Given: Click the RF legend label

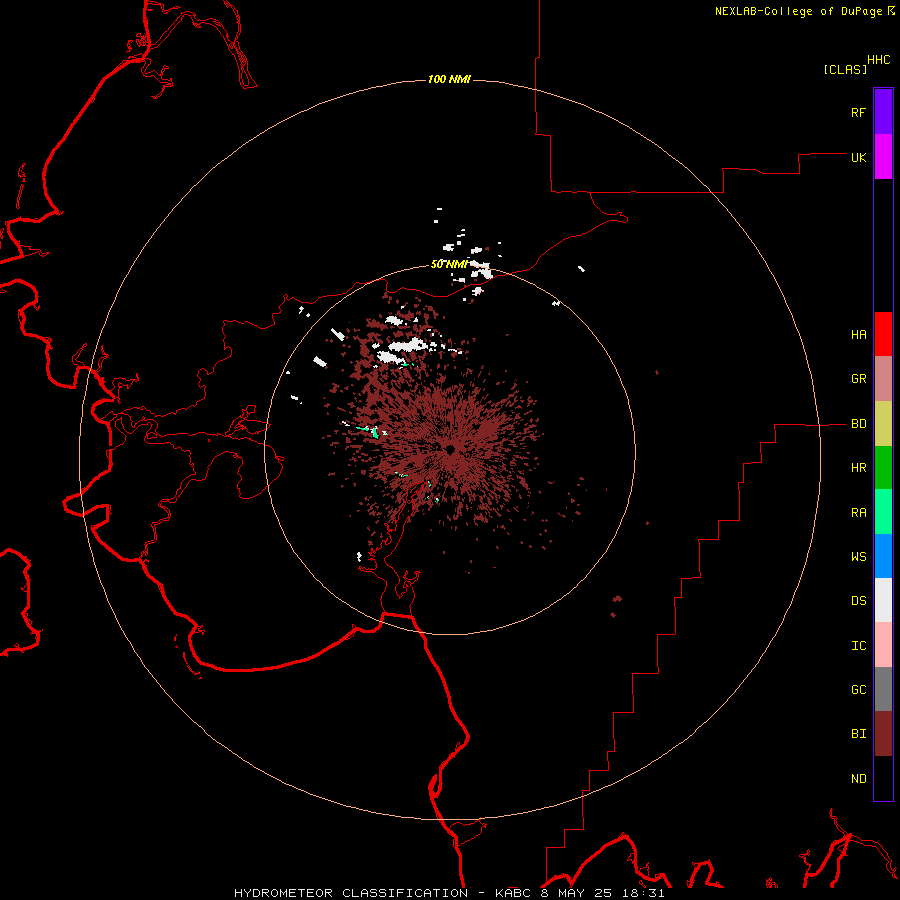Looking at the screenshot, I should (858, 112).
